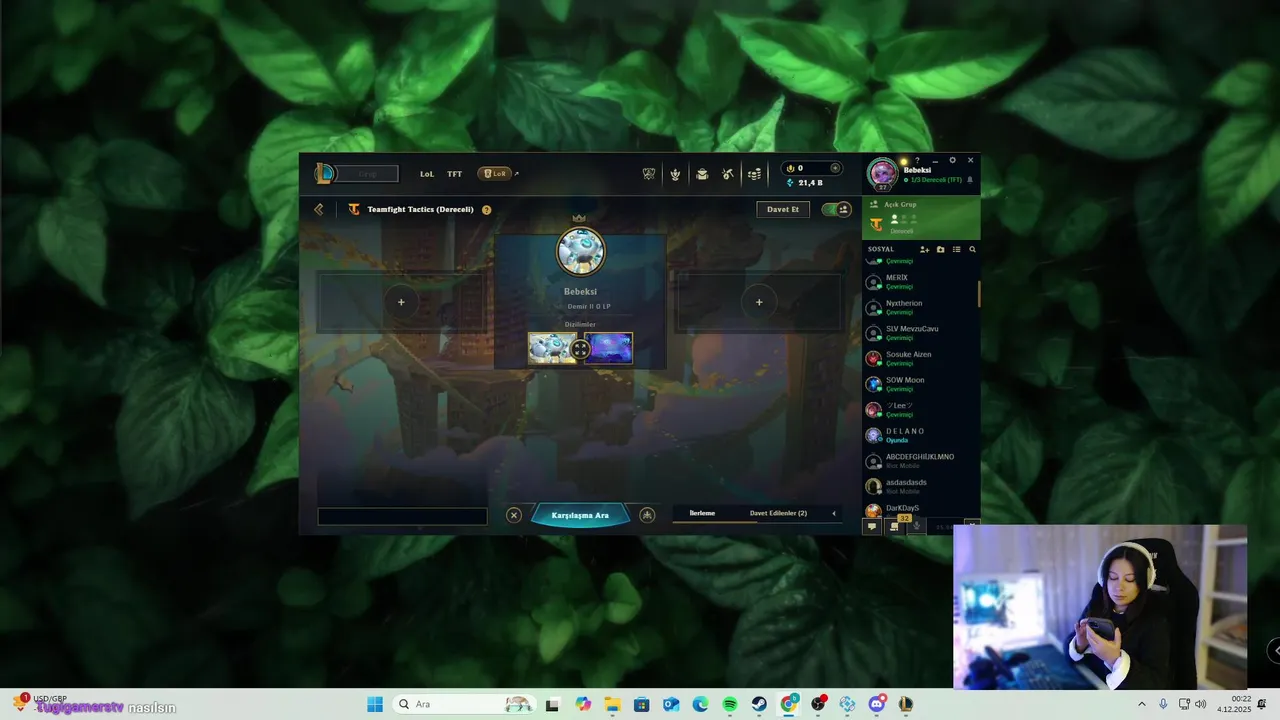Viewport: 1280px width, 720px height.
Task: Click the notification bell near Bebeksi
Action: click(x=969, y=180)
